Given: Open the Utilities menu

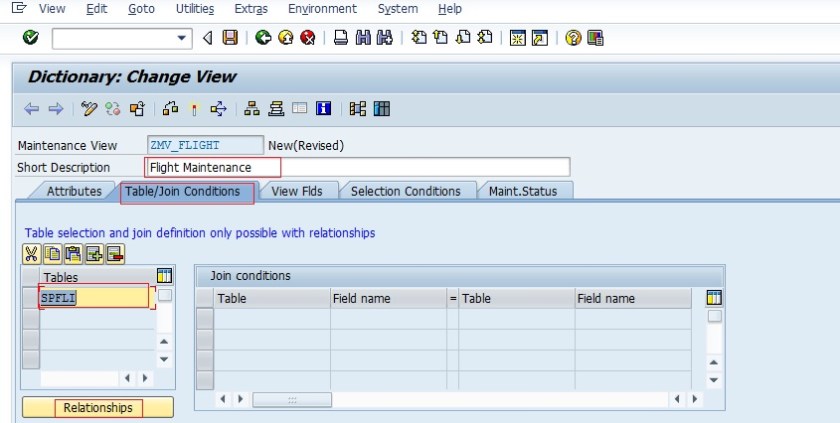Looking at the screenshot, I should point(195,9).
